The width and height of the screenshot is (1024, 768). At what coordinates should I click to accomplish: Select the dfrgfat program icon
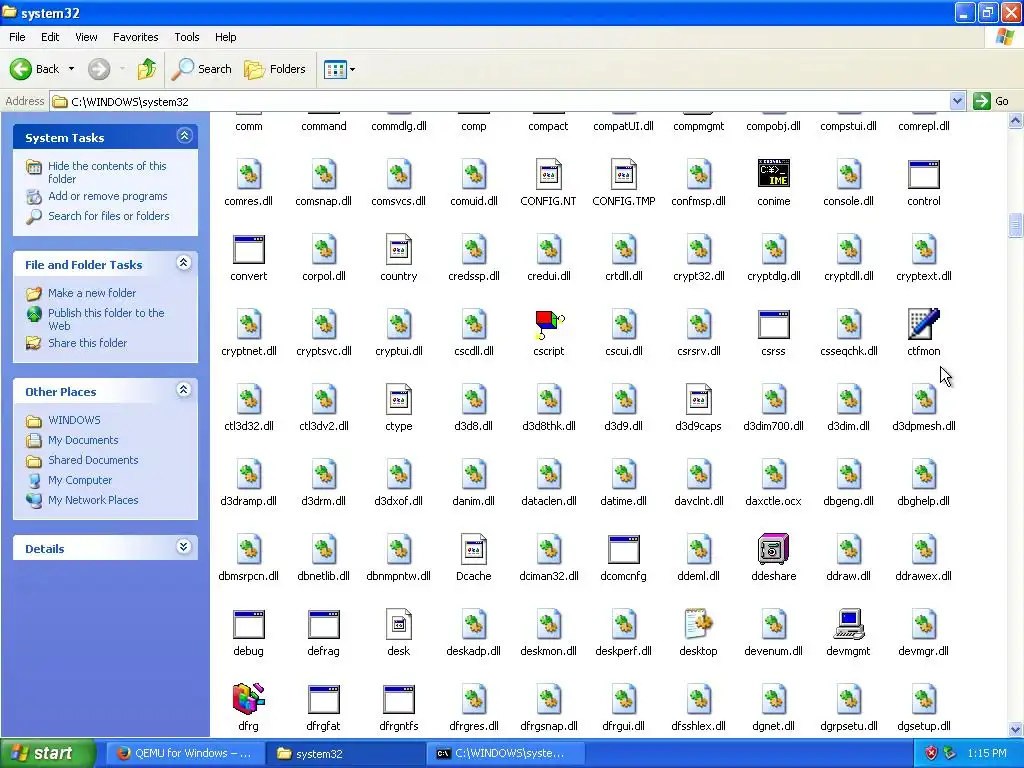[x=324, y=699]
